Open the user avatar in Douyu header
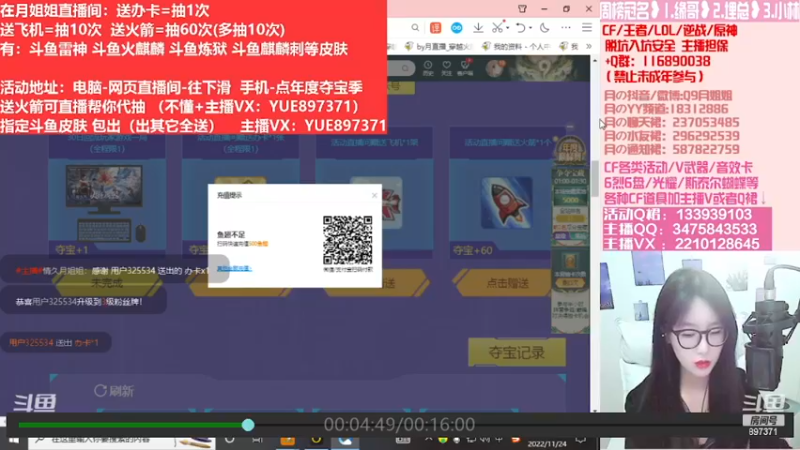 (x=494, y=68)
